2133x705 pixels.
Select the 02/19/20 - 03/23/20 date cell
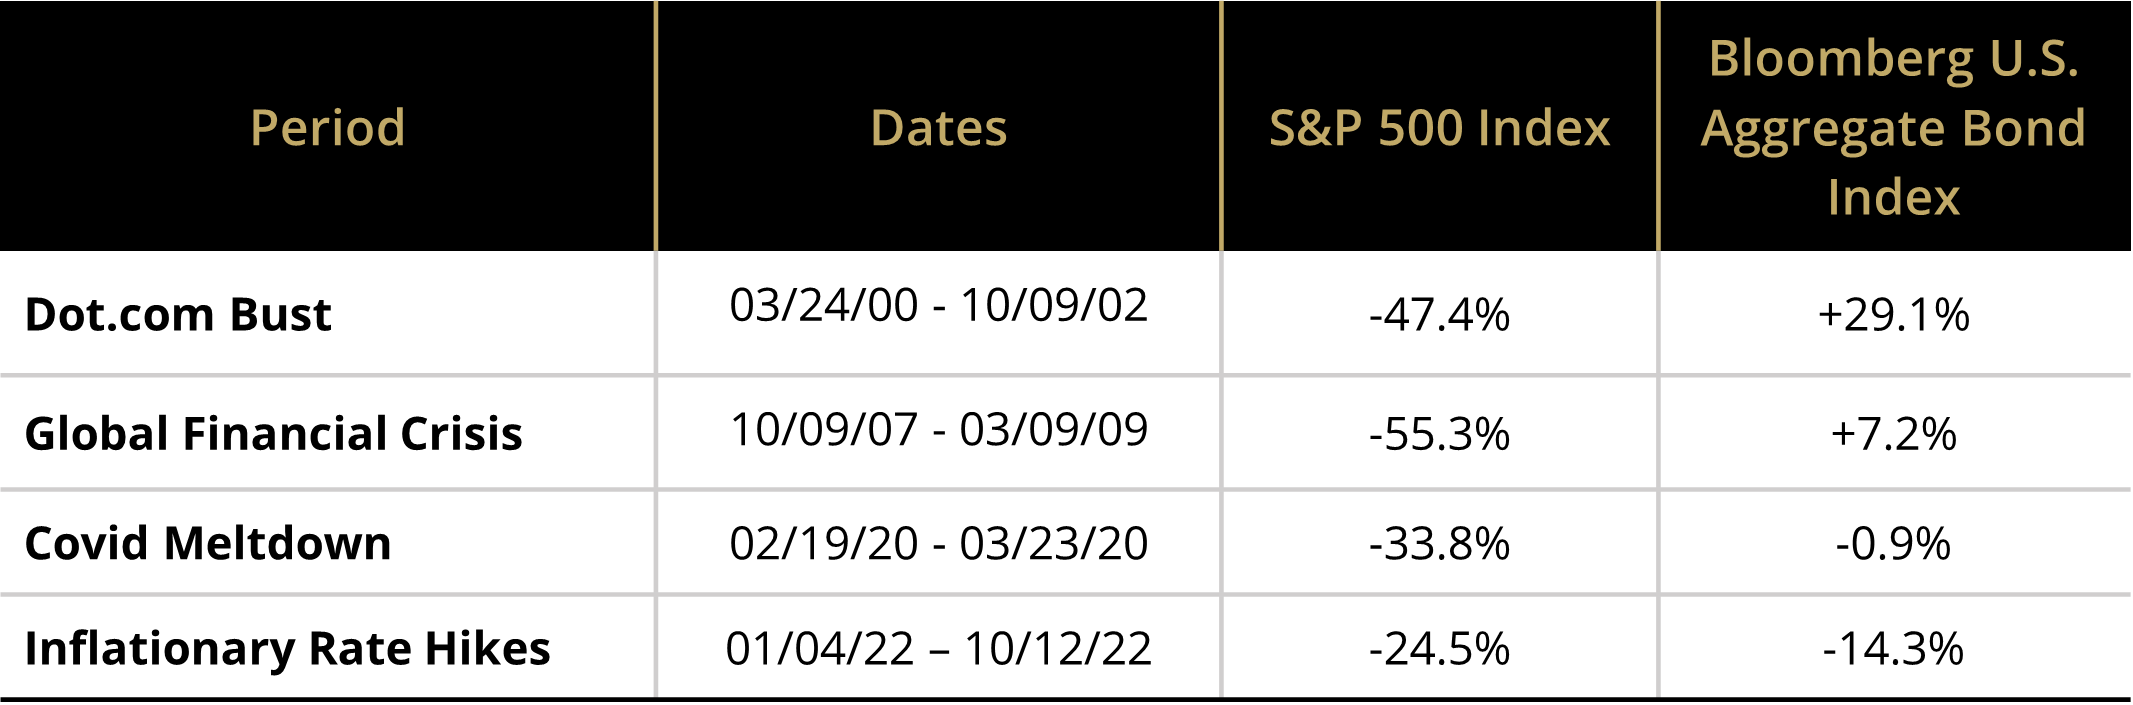pos(938,543)
